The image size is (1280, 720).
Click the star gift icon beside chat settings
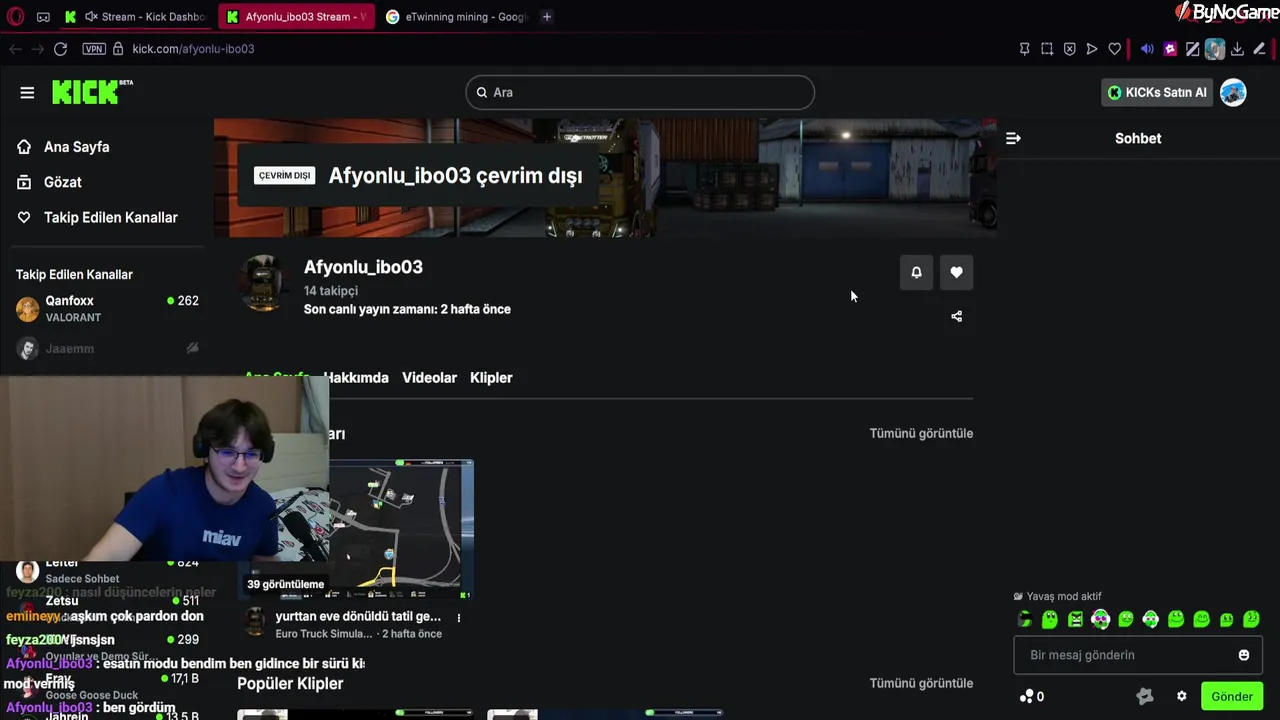(x=1145, y=696)
